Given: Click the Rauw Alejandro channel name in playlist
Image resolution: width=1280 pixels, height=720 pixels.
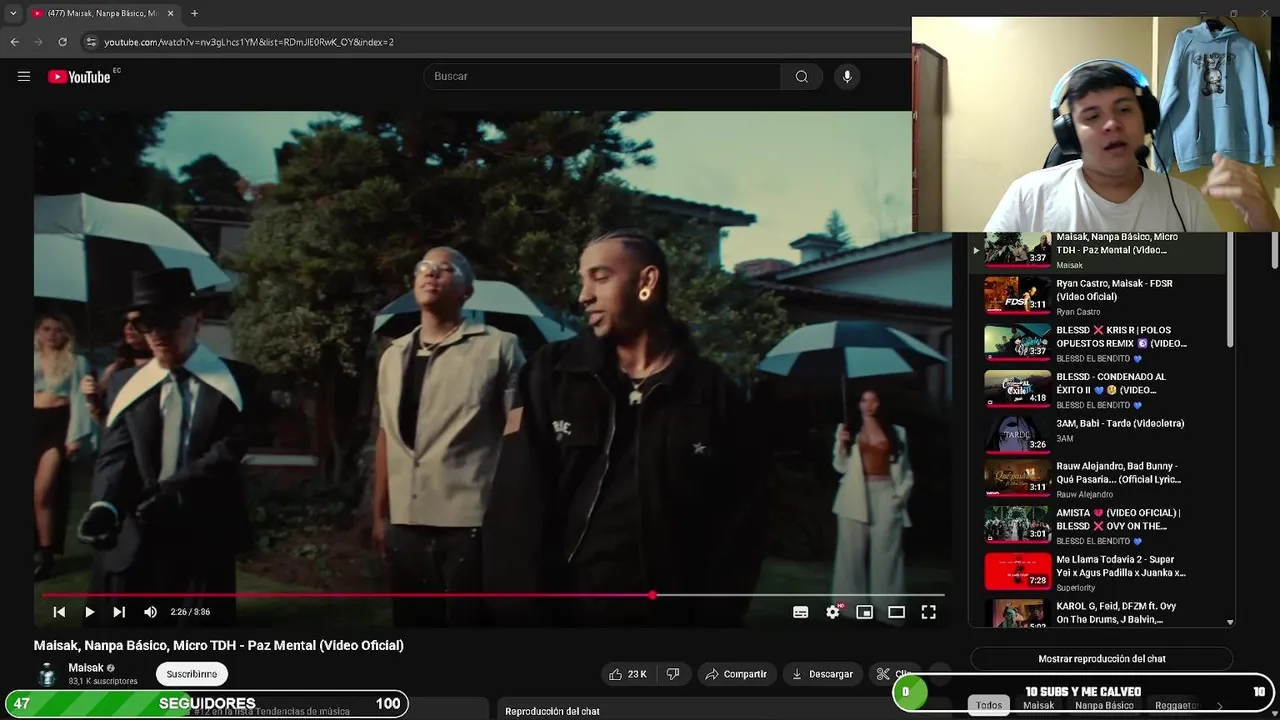Looking at the screenshot, I should tap(1085, 494).
